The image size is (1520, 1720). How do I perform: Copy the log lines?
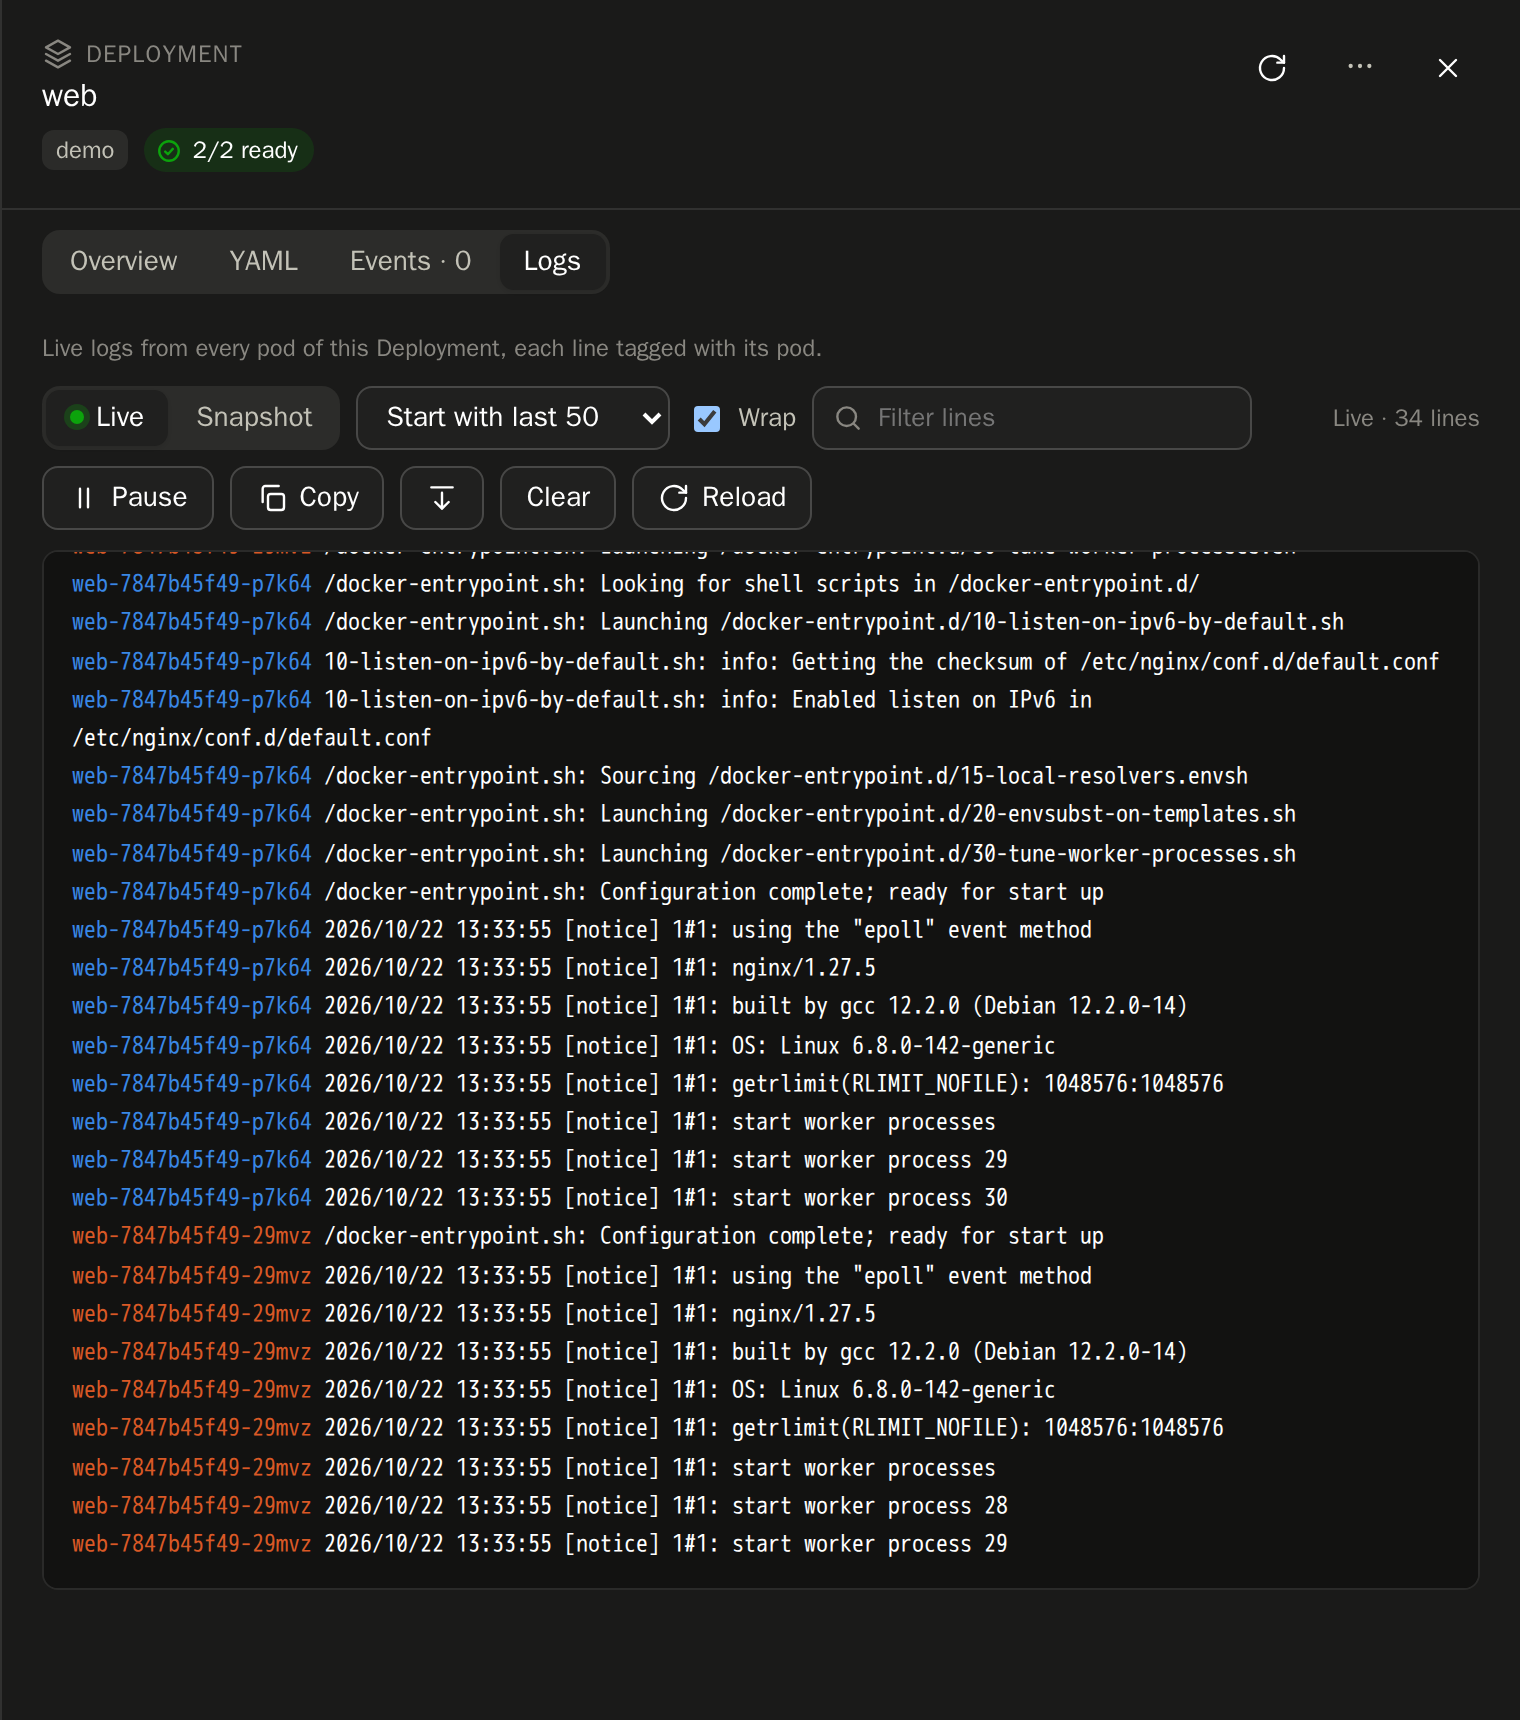tap(307, 498)
